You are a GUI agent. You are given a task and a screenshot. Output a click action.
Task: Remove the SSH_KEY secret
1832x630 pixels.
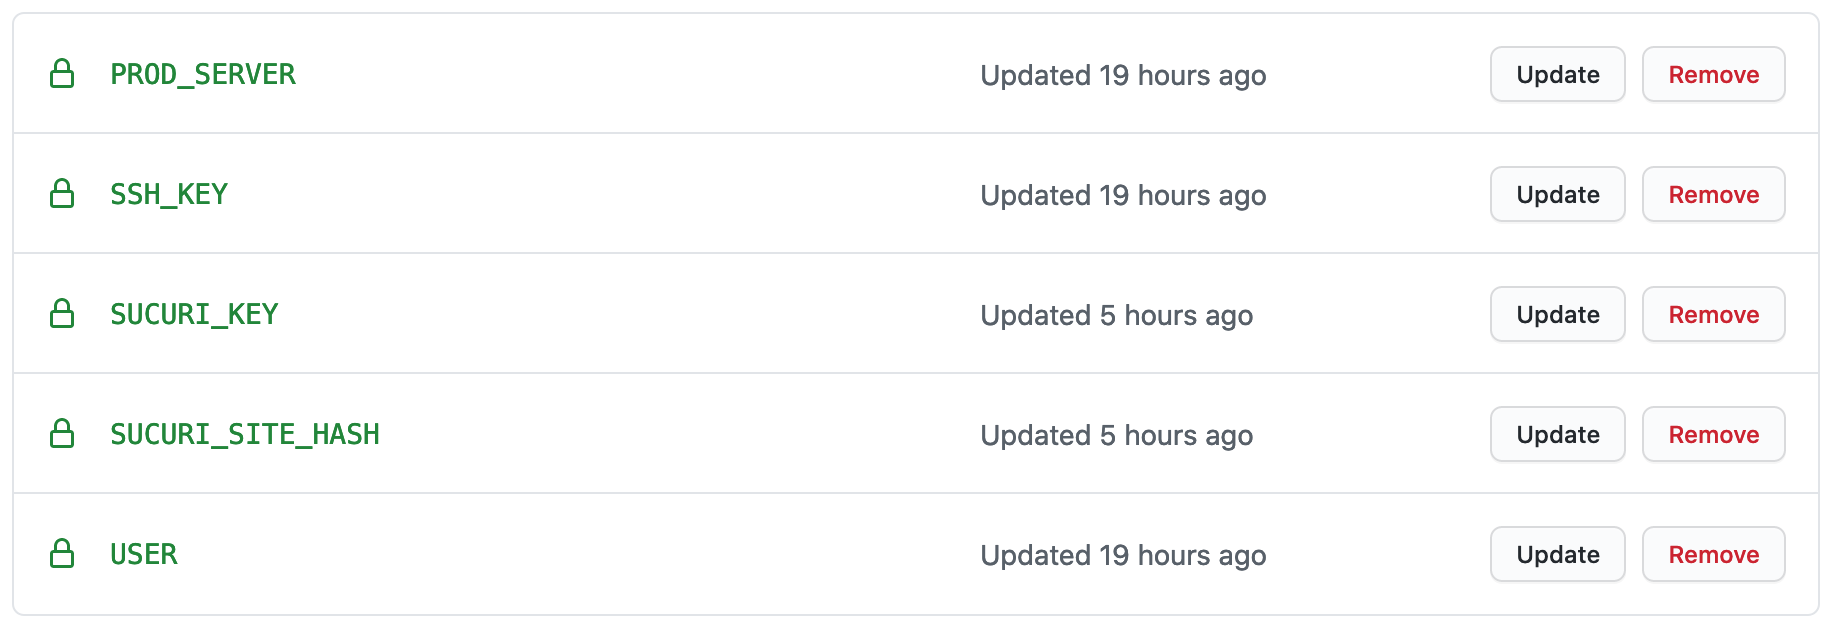pos(1713,195)
